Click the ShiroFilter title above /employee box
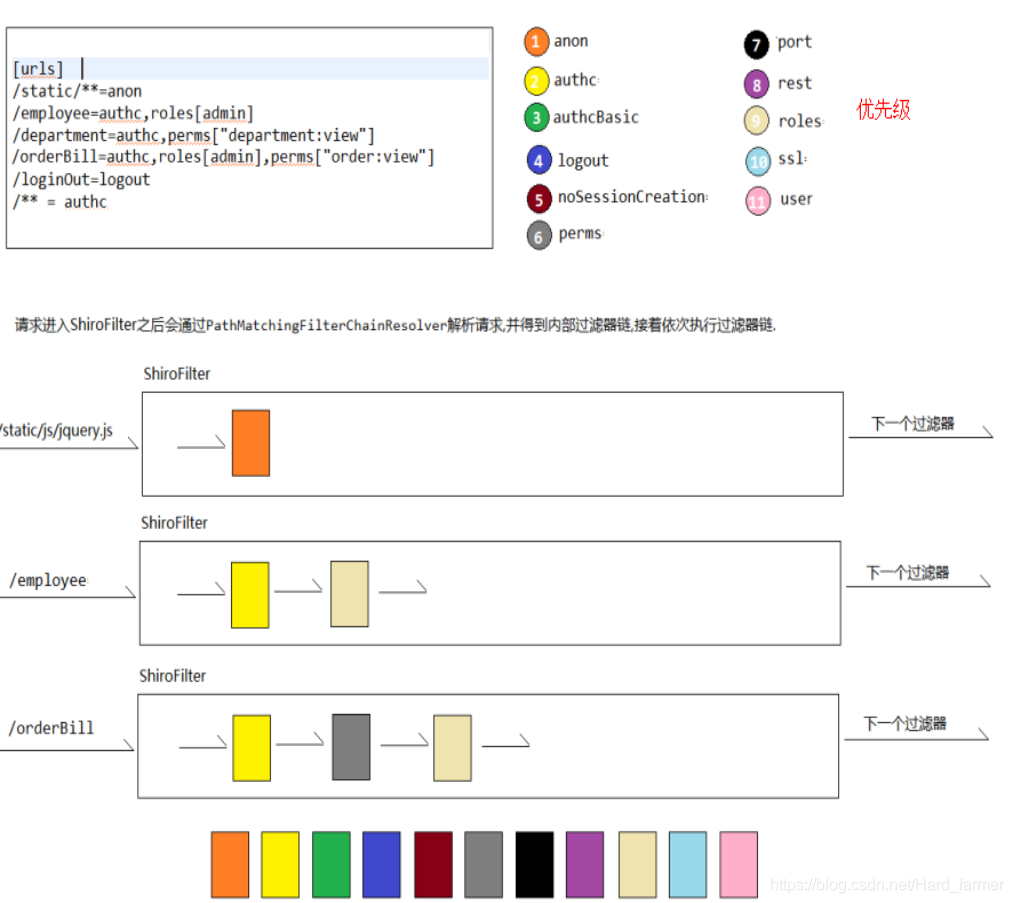The image size is (1014, 903). coord(174,523)
